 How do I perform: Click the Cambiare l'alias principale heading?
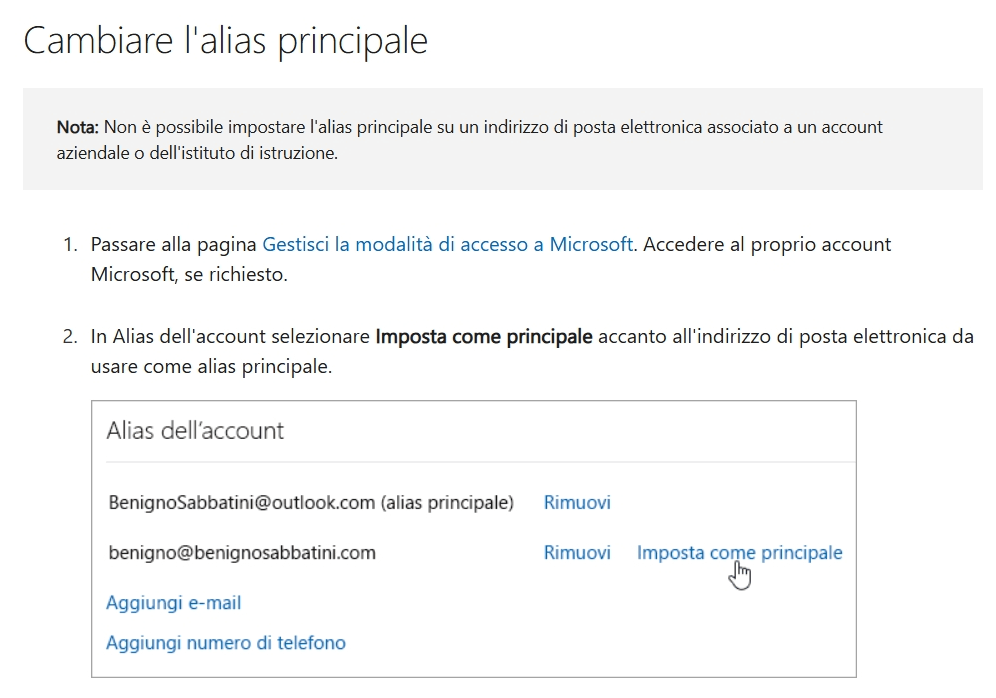click(x=225, y=41)
